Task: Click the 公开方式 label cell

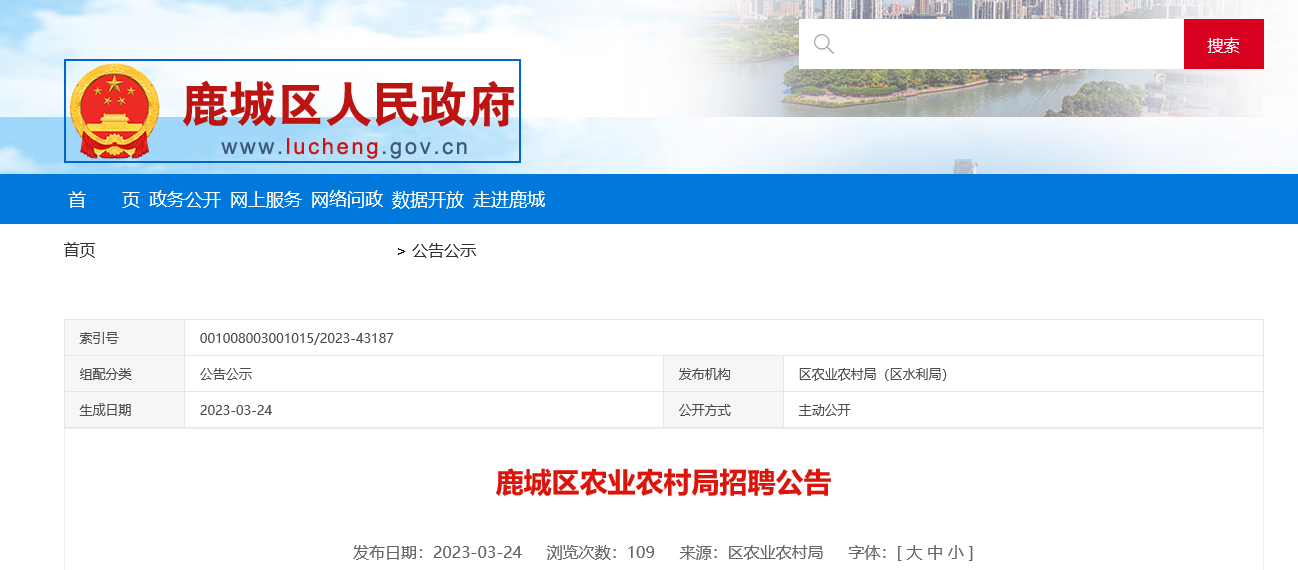Action: pos(723,410)
